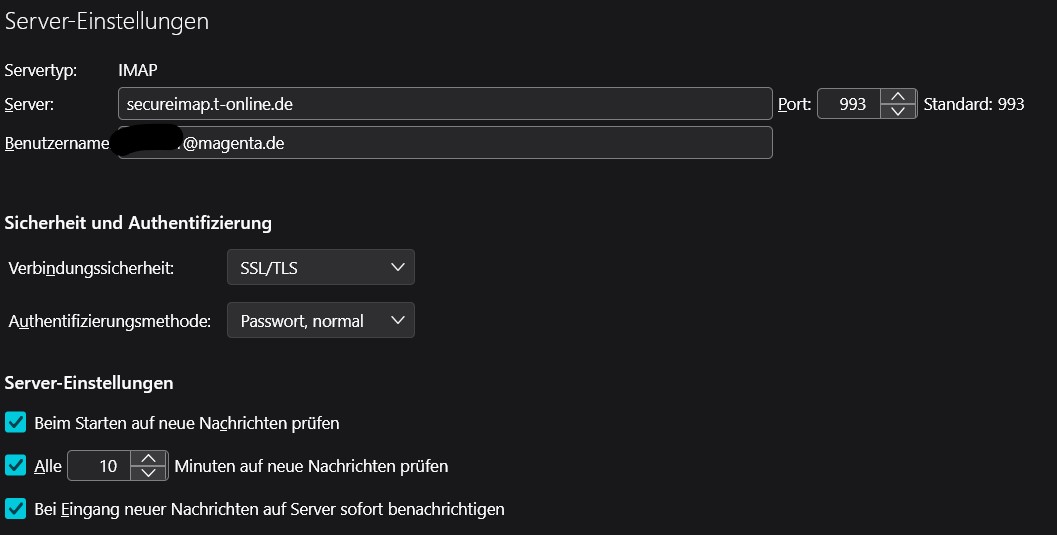Click into the Port 993 field

[x=850, y=104]
